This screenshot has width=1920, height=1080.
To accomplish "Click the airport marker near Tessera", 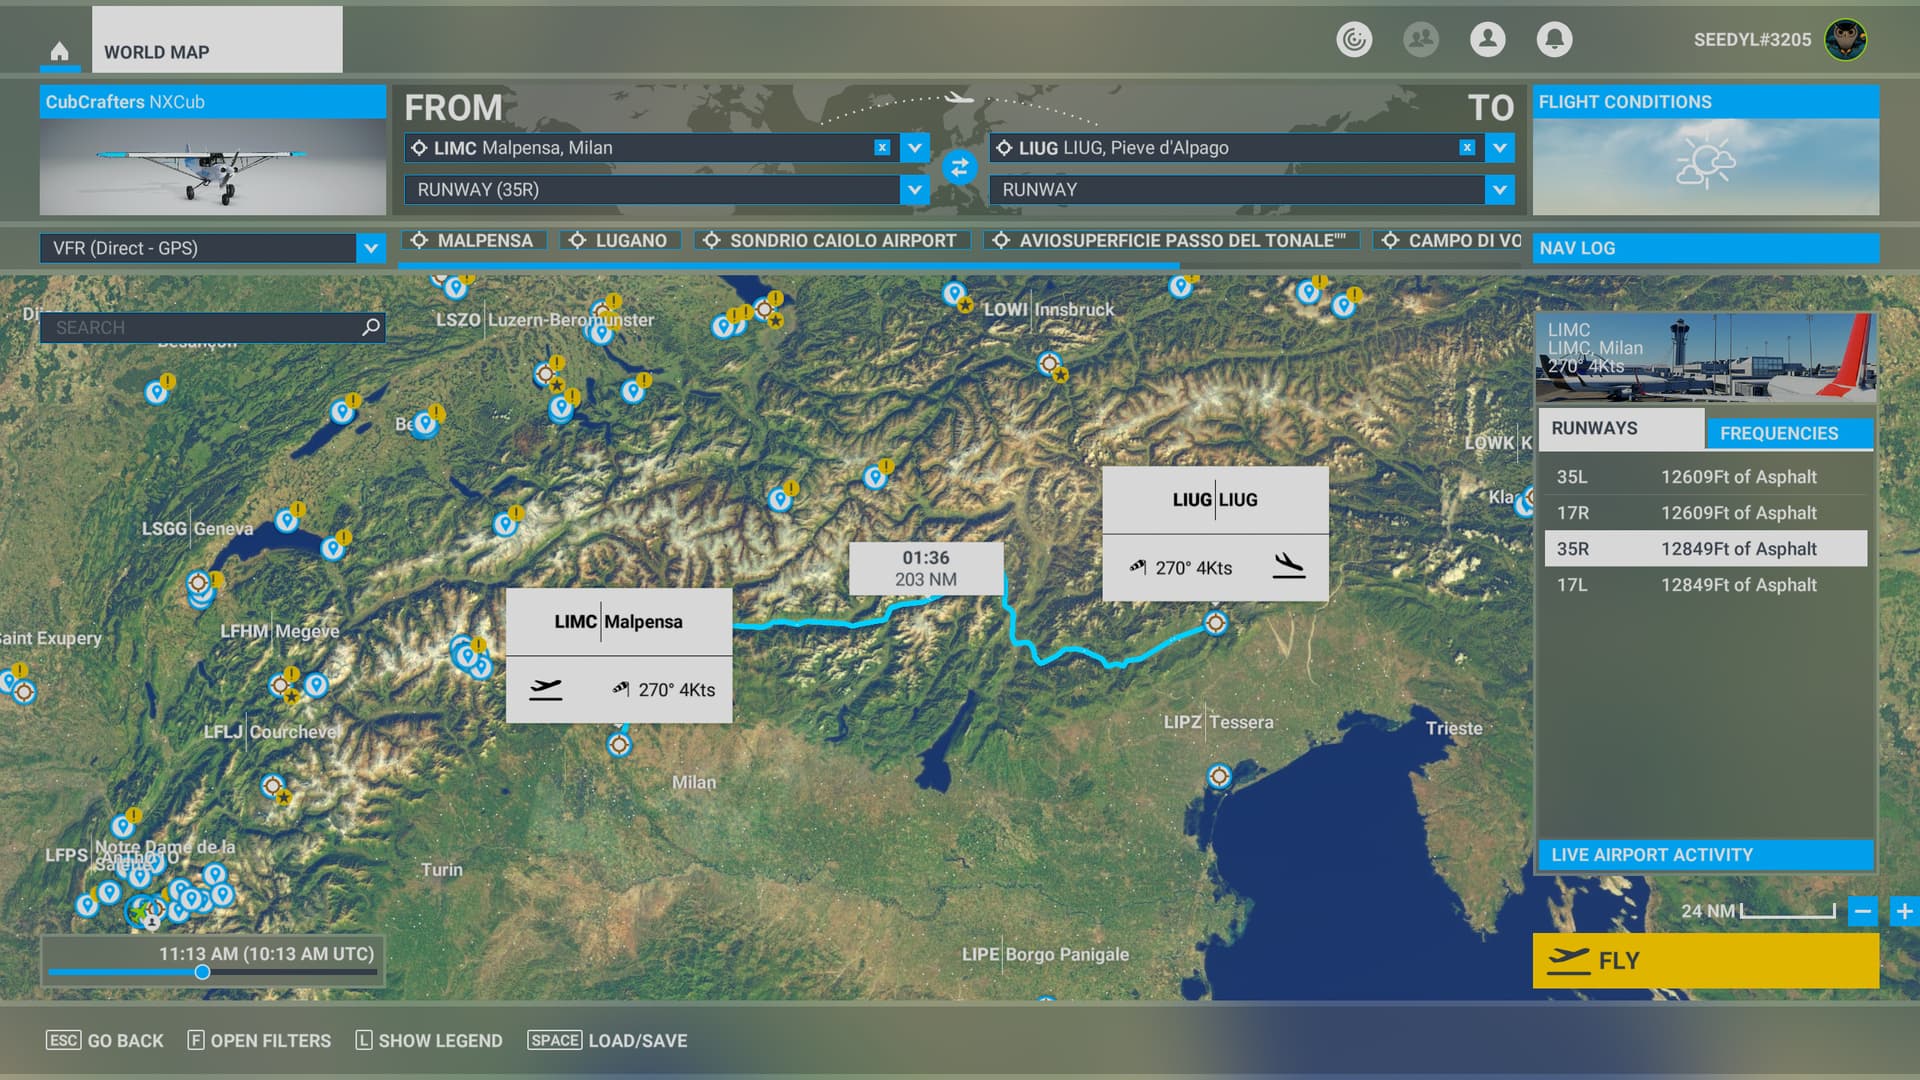I will tap(1219, 776).
